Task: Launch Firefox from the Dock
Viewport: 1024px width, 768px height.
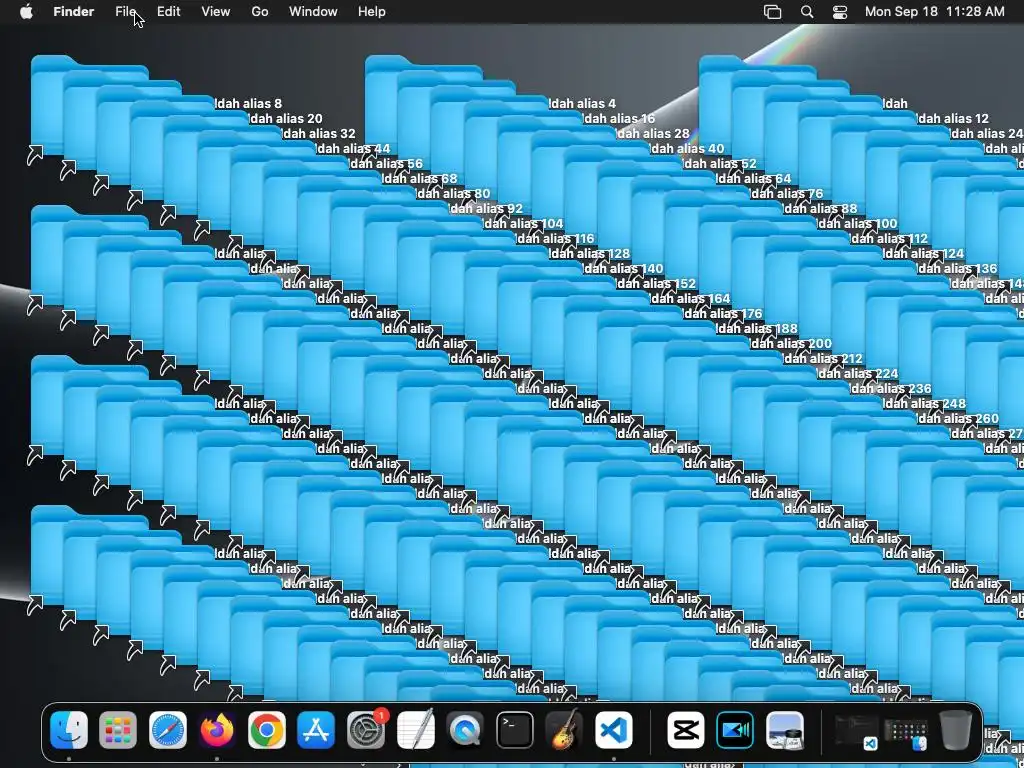Action: [x=217, y=729]
